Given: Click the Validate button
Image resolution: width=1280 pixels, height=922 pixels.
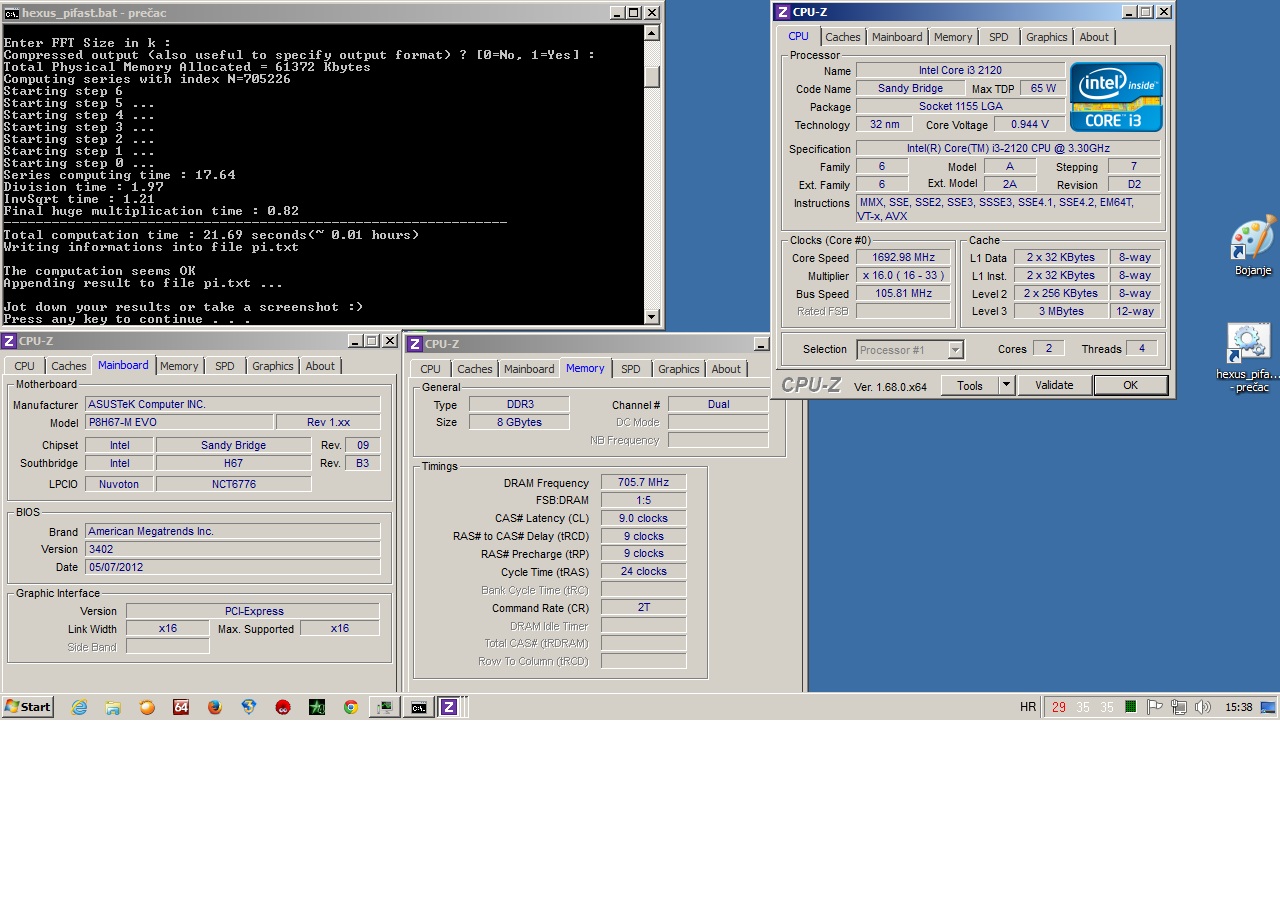Looking at the screenshot, I should (x=1054, y=385).
